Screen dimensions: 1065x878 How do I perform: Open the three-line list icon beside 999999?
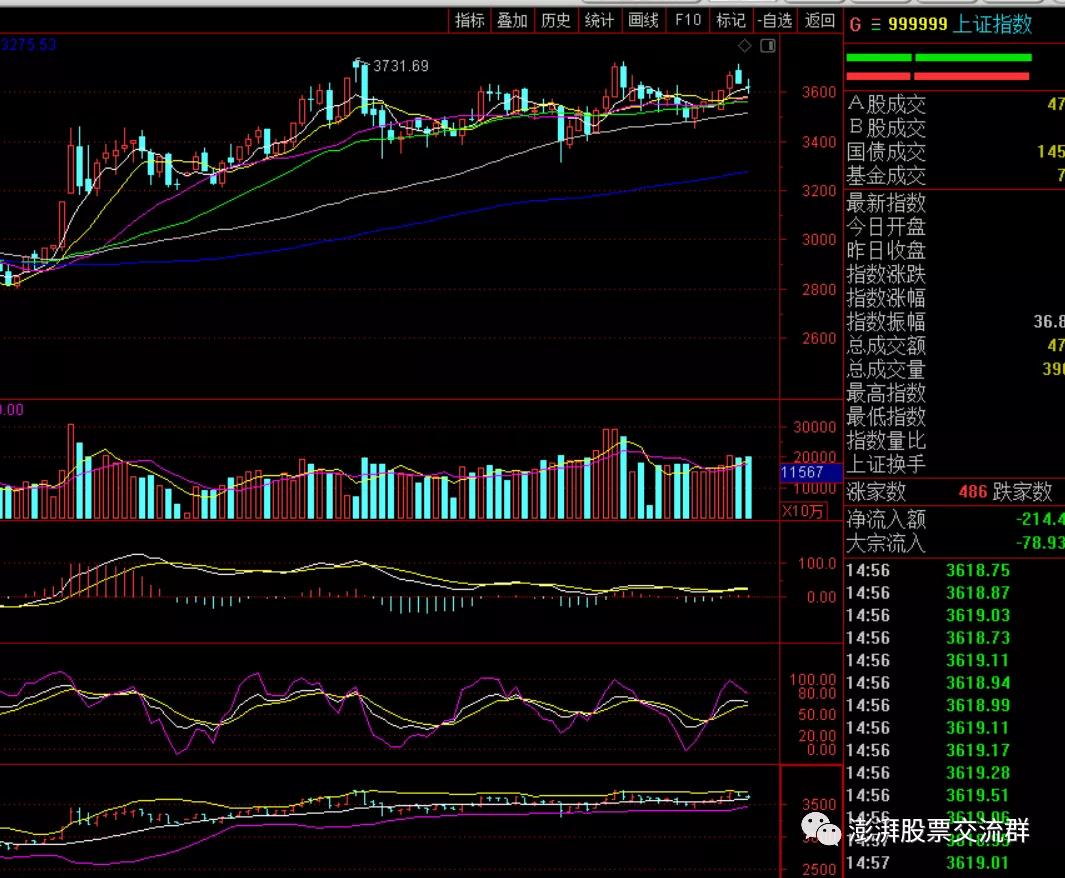tap(876, 25)
